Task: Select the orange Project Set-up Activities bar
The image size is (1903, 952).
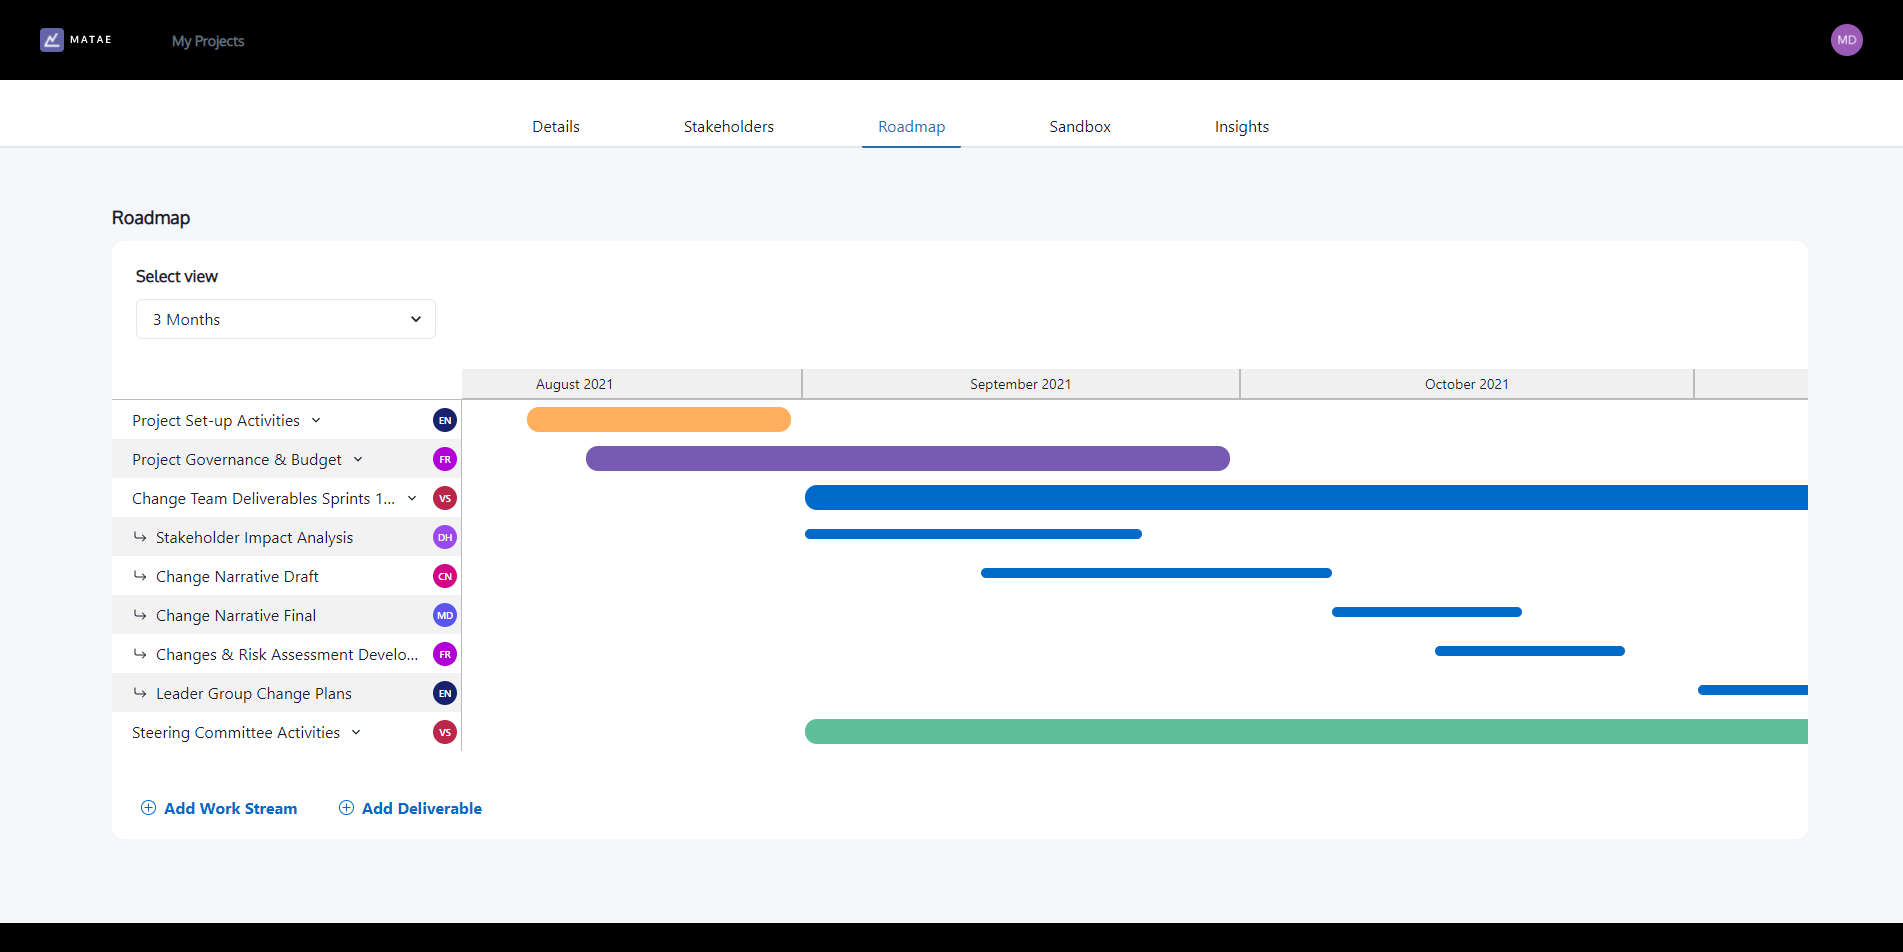Action: tap(657, 419)
